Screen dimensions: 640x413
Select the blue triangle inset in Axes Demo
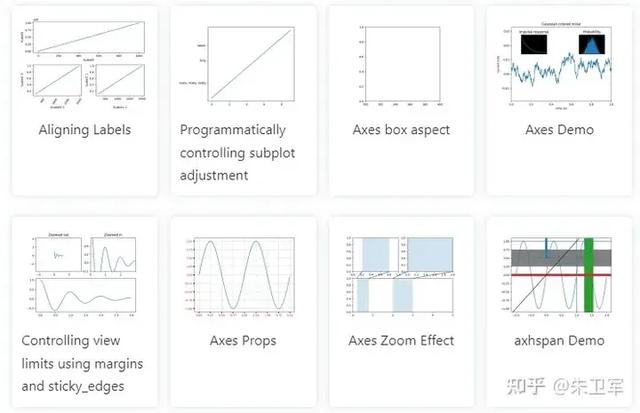pyautogui.click(x=592, y=44)
